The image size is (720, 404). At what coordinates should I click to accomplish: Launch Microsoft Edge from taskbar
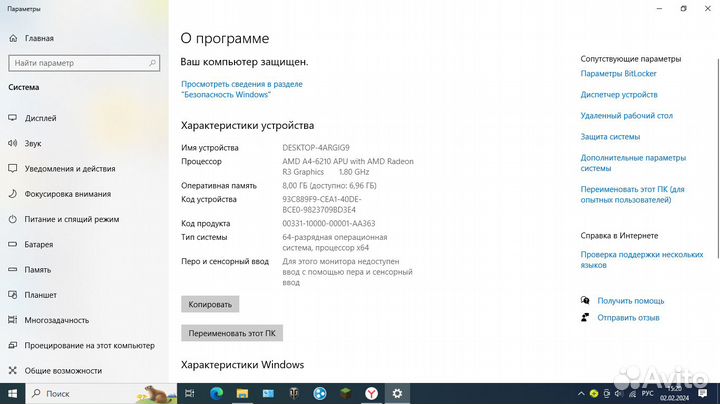(216, 393)
